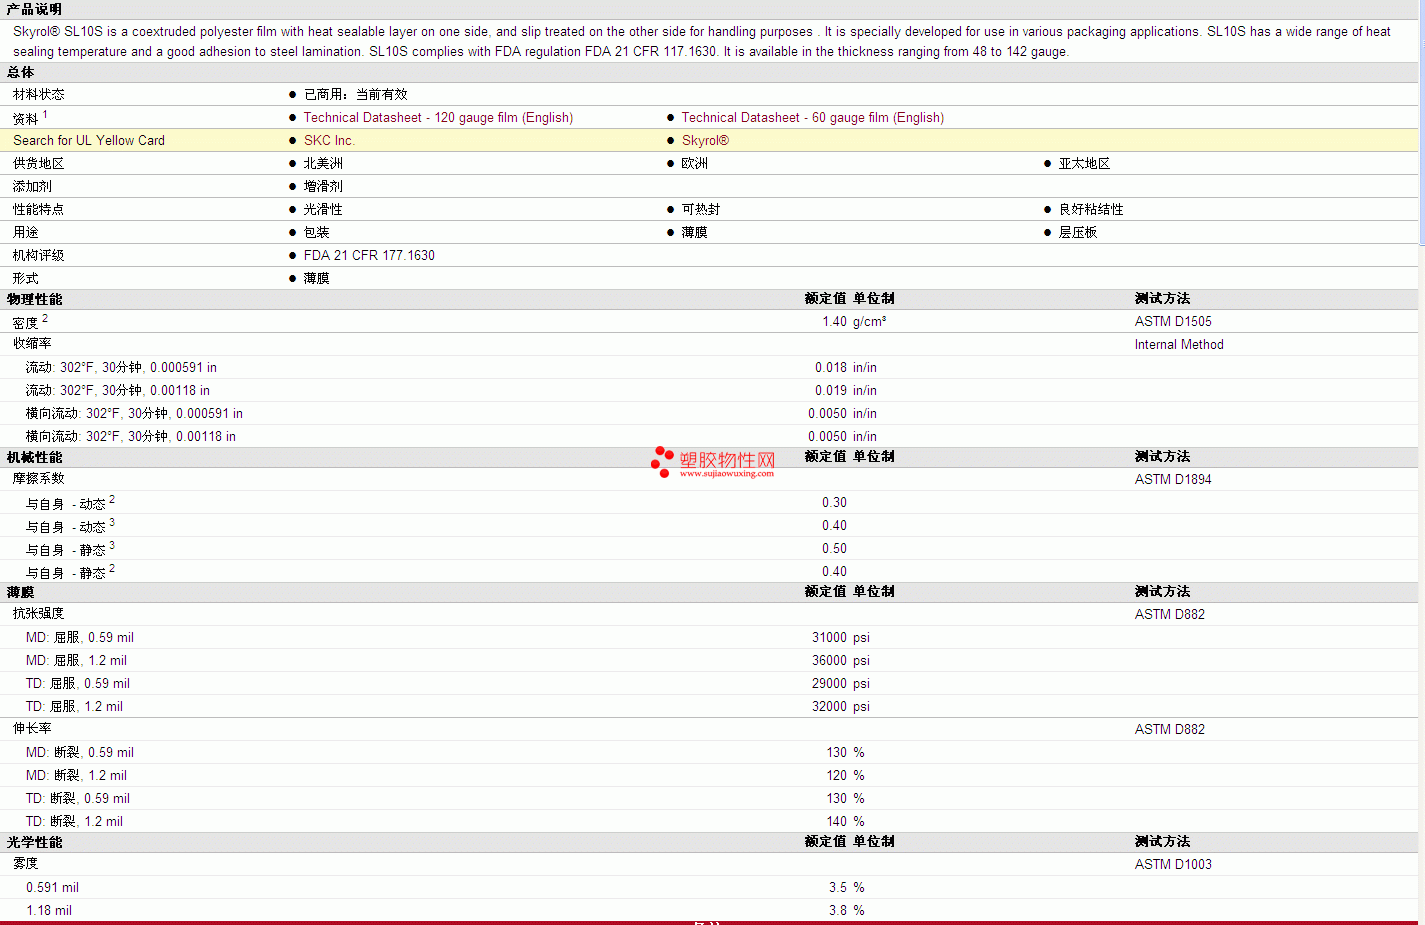
Task: Click the ASTM D1894 test method
Action: click(x=1173, y=479)
